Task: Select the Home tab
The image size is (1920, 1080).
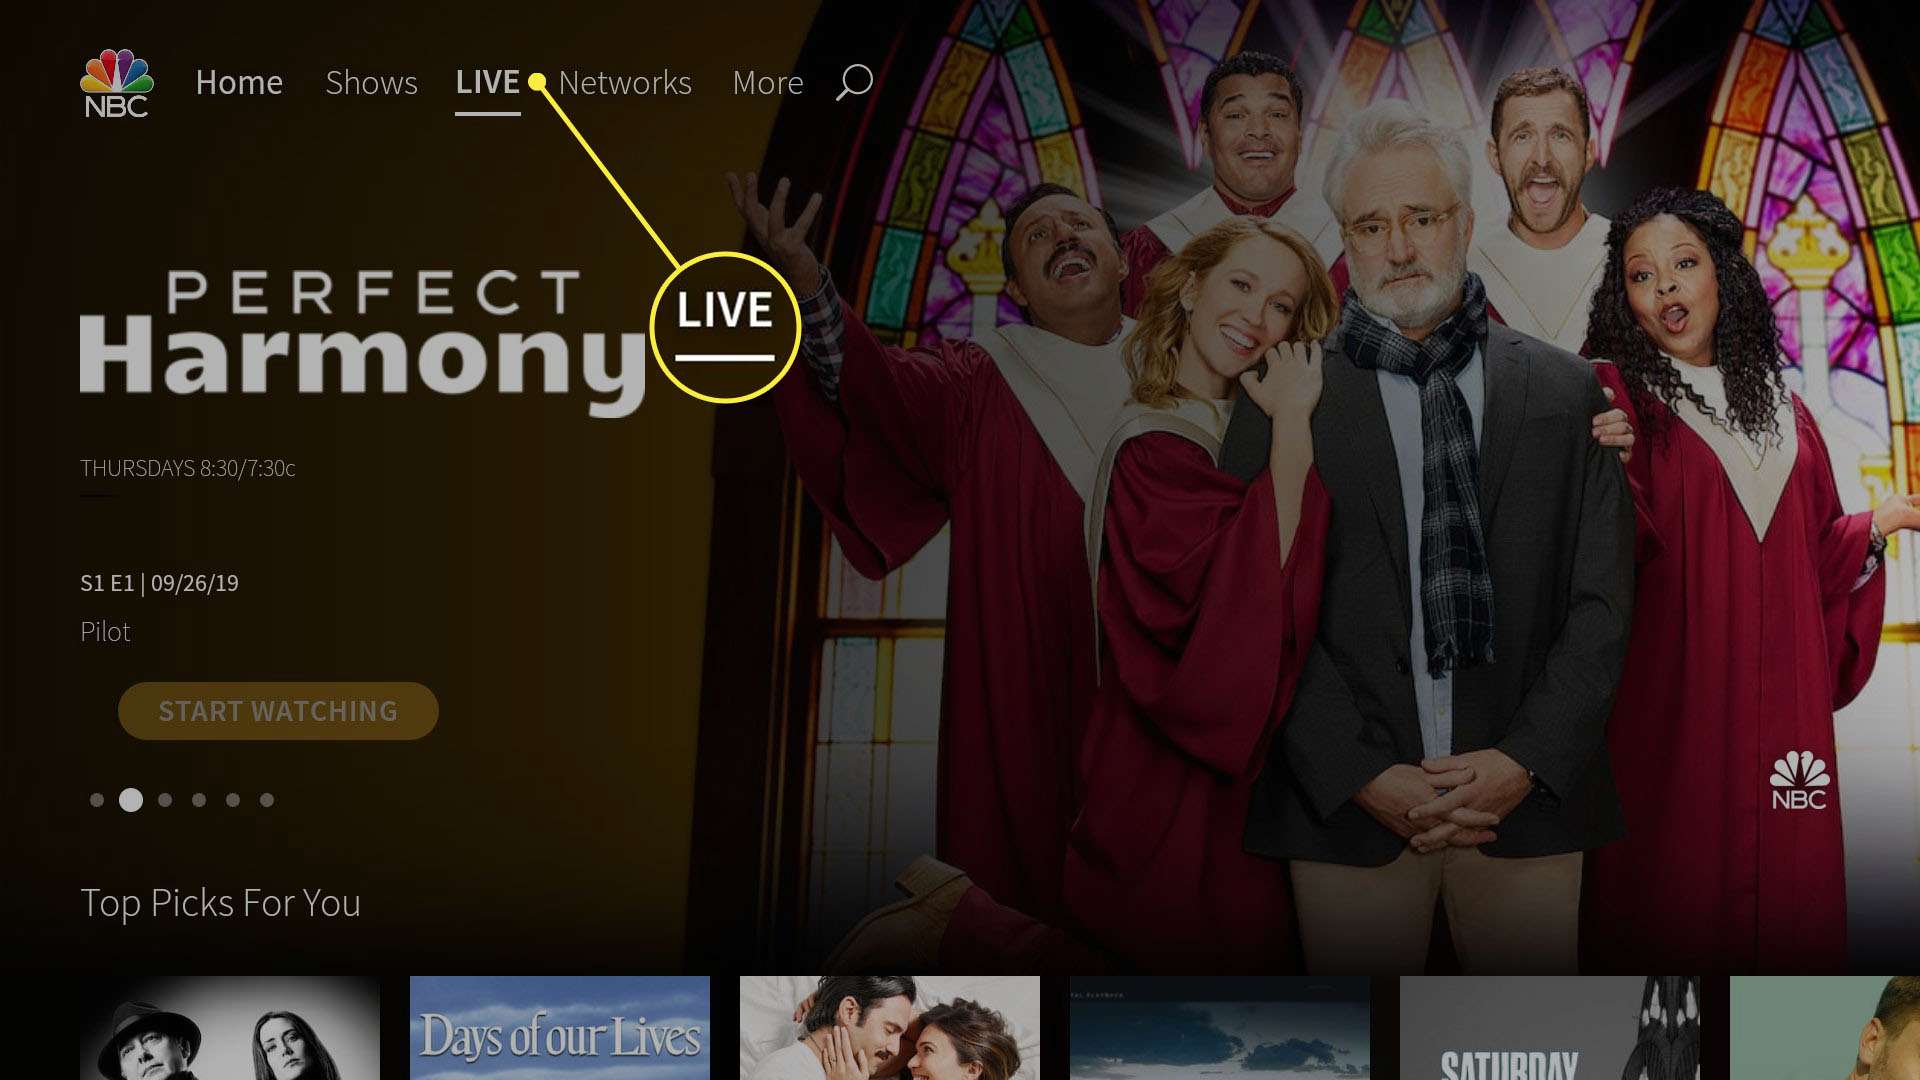Action: tap(237, 82)
